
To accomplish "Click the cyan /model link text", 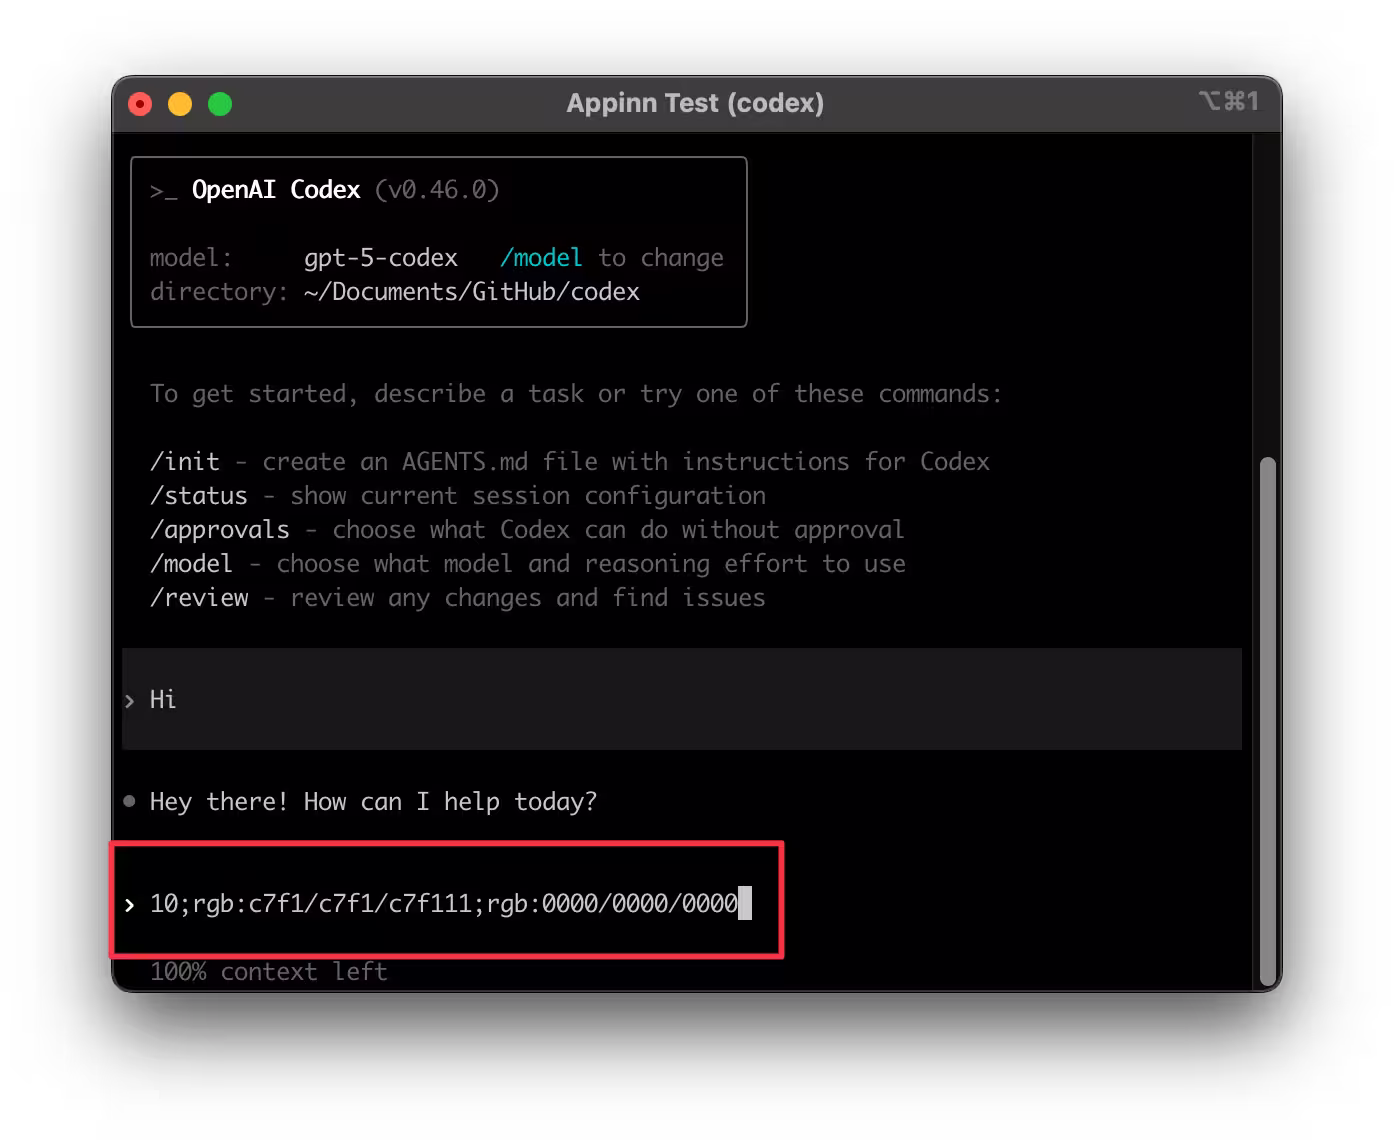I will 541,258.
